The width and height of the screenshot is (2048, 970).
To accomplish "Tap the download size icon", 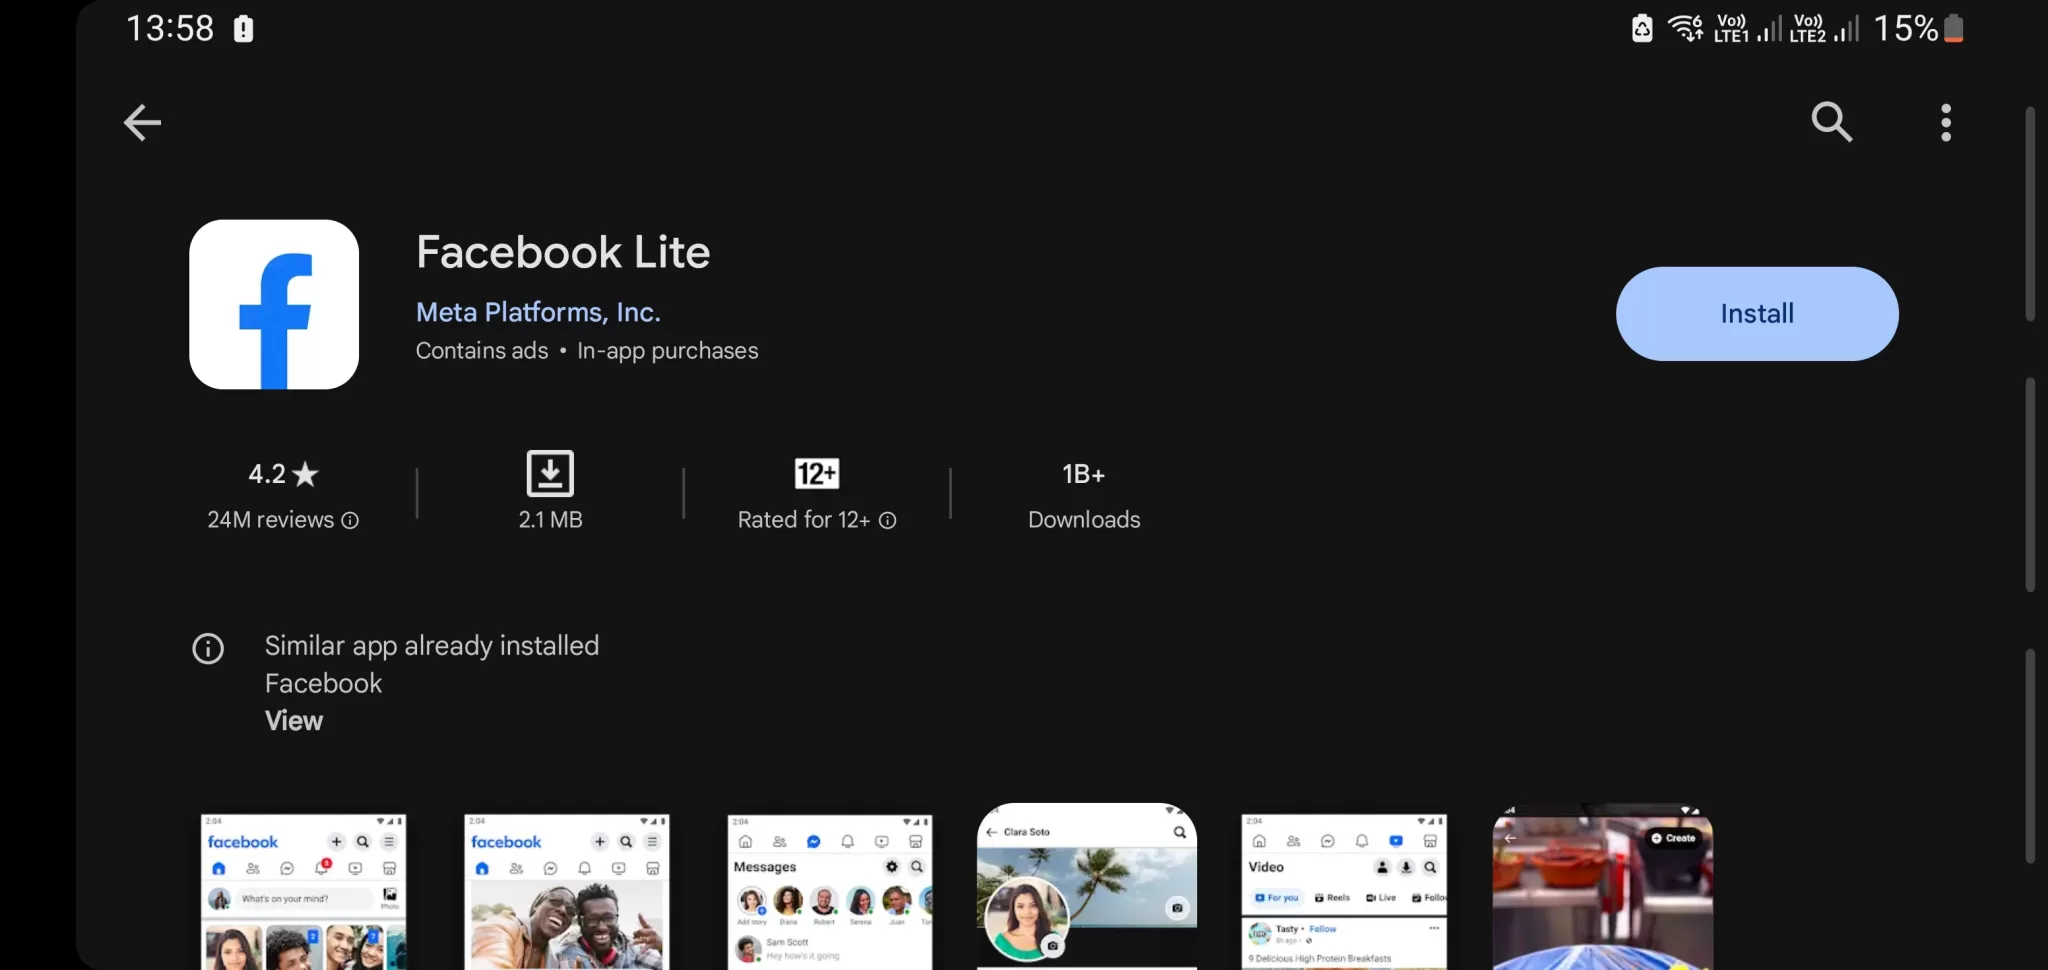I will coord(550,473).
